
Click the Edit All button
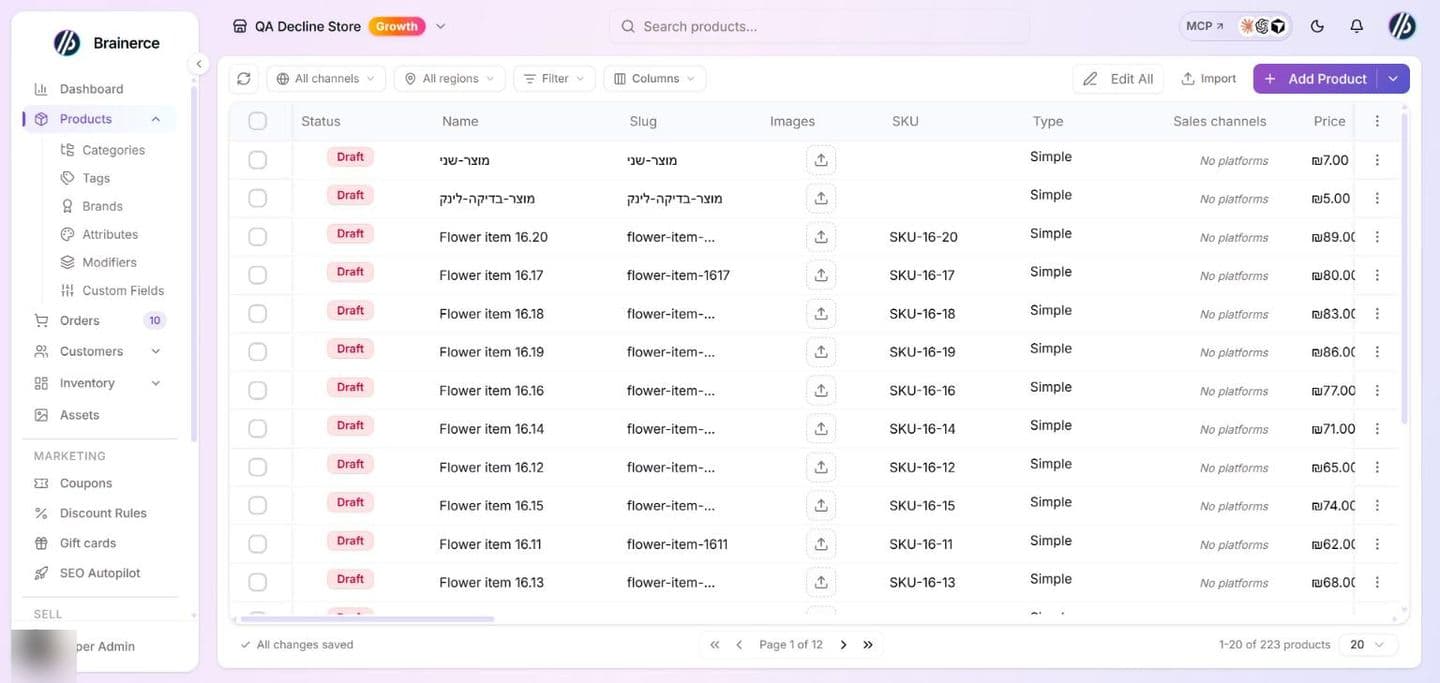tap(1118, 79)
